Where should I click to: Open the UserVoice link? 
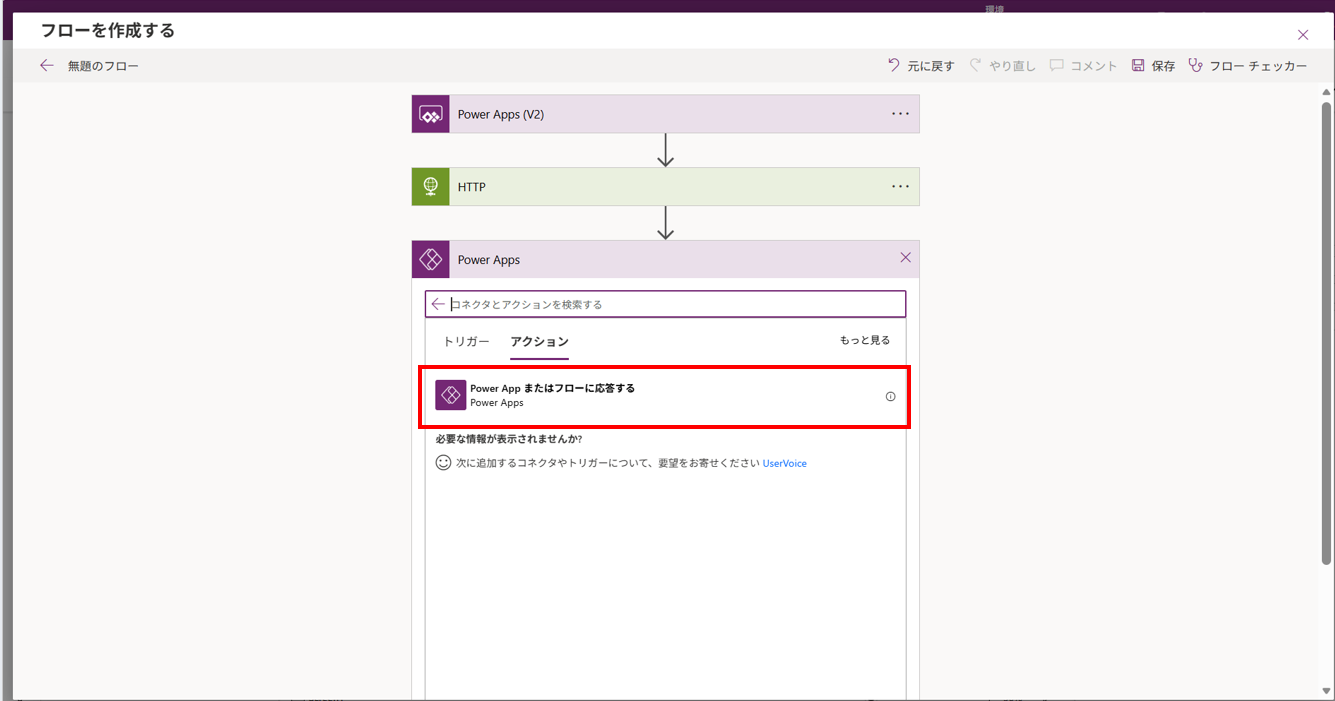pos(785,464)
